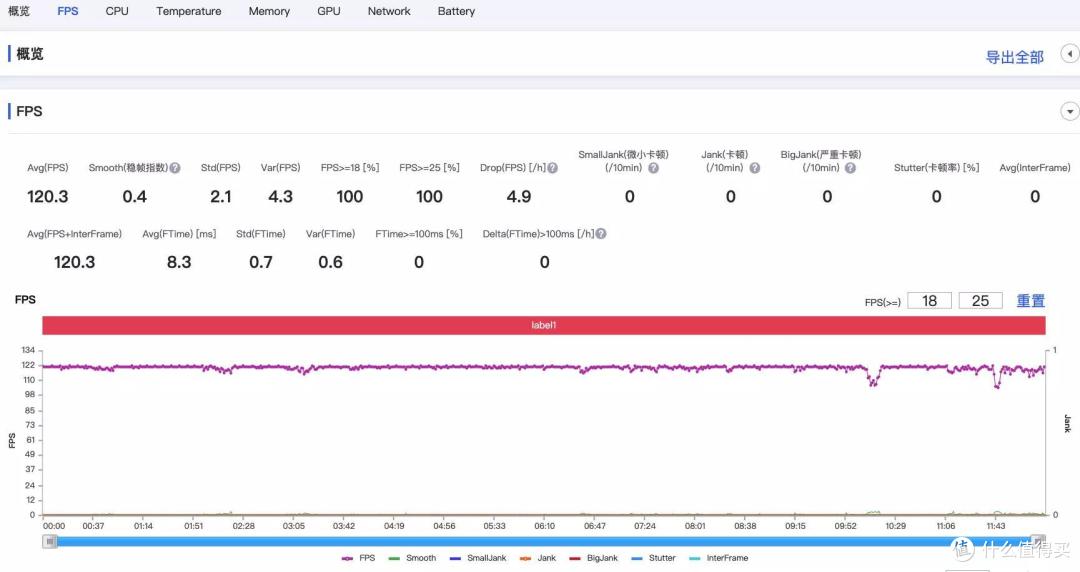
Task: Show help for Jank(卡顿)
Action: coord(754,167)
